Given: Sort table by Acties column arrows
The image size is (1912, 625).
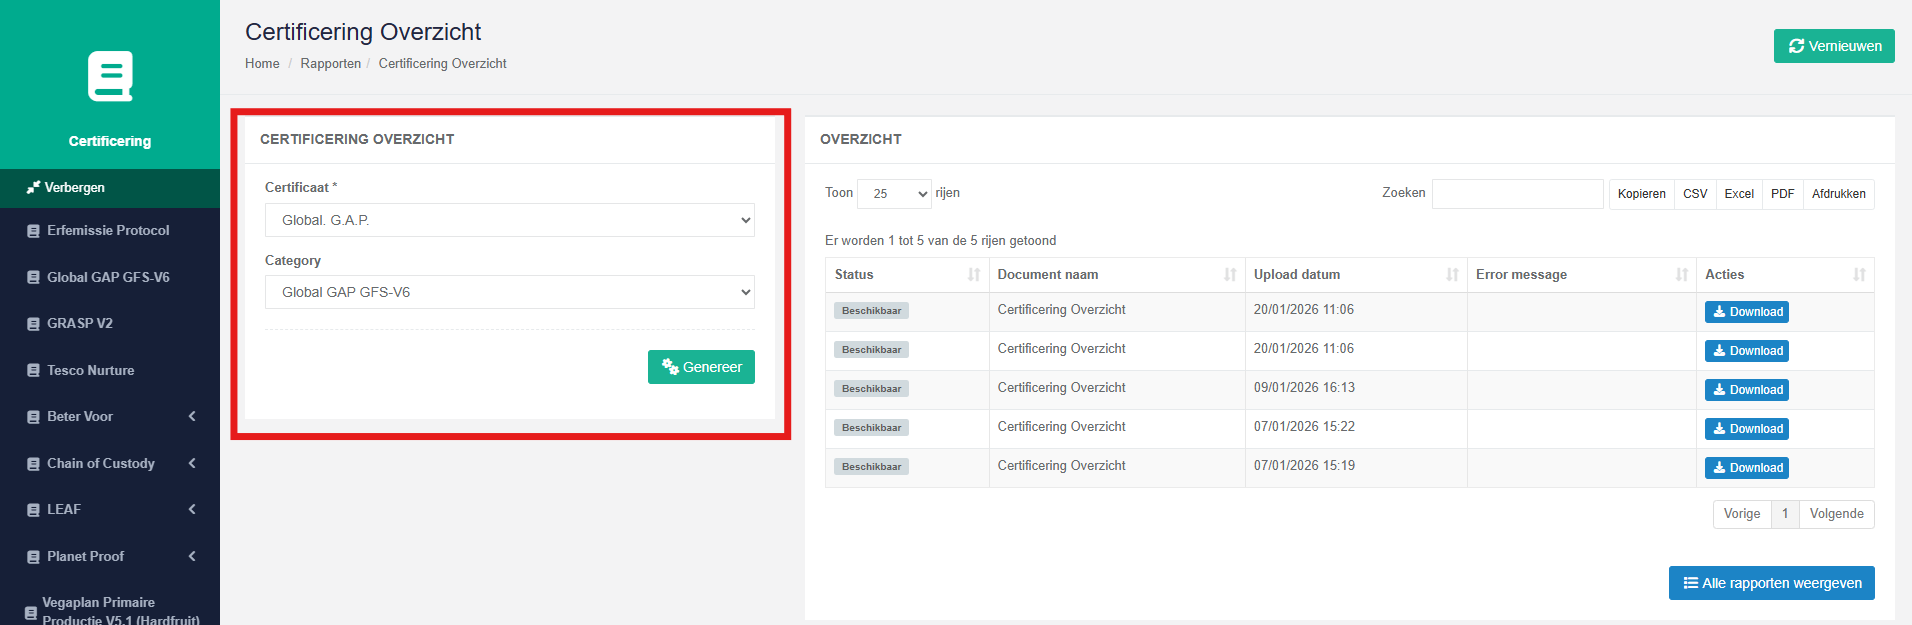Looking at the screenshot, I should click(x=1859, y=274).
